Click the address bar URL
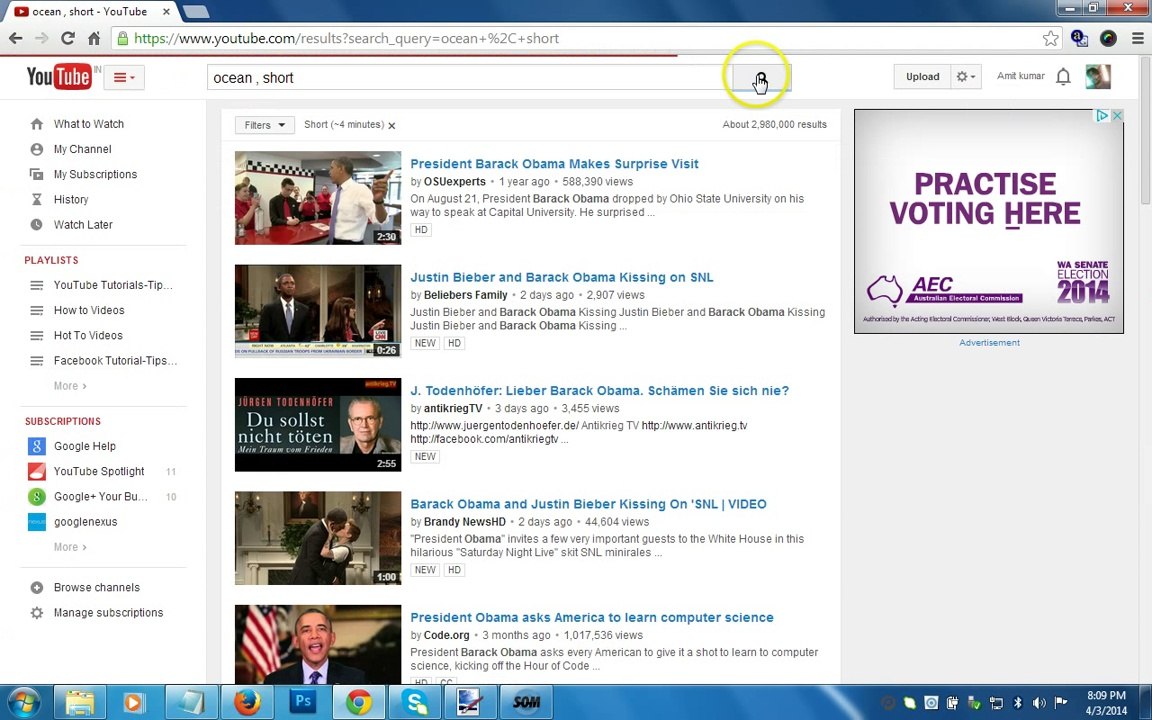Image resolution: width=1152 pixels, height=720 pixels. pyautogui.click(x=346, y=38)
